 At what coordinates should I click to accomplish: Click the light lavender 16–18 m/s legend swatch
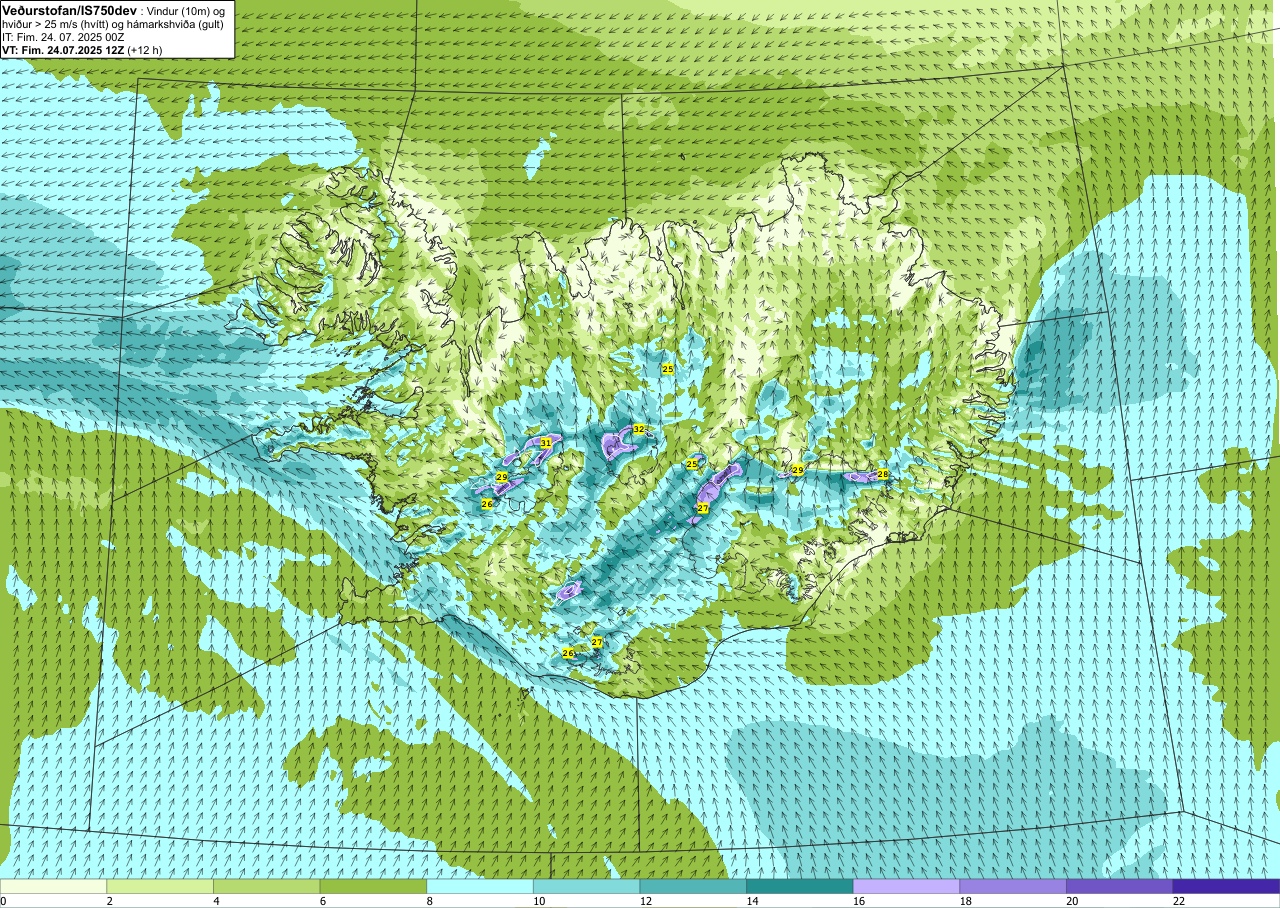point(906,886)
